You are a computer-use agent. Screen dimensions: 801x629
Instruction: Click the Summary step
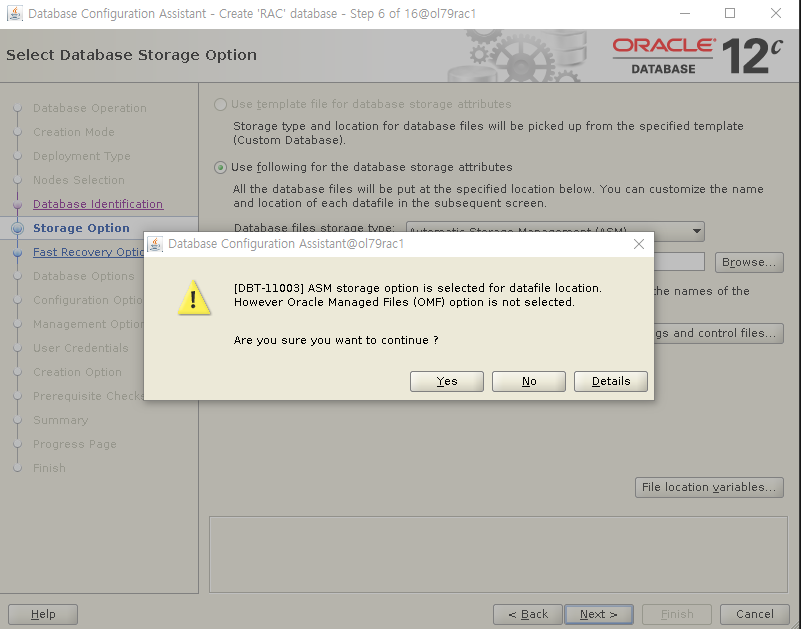61,421
